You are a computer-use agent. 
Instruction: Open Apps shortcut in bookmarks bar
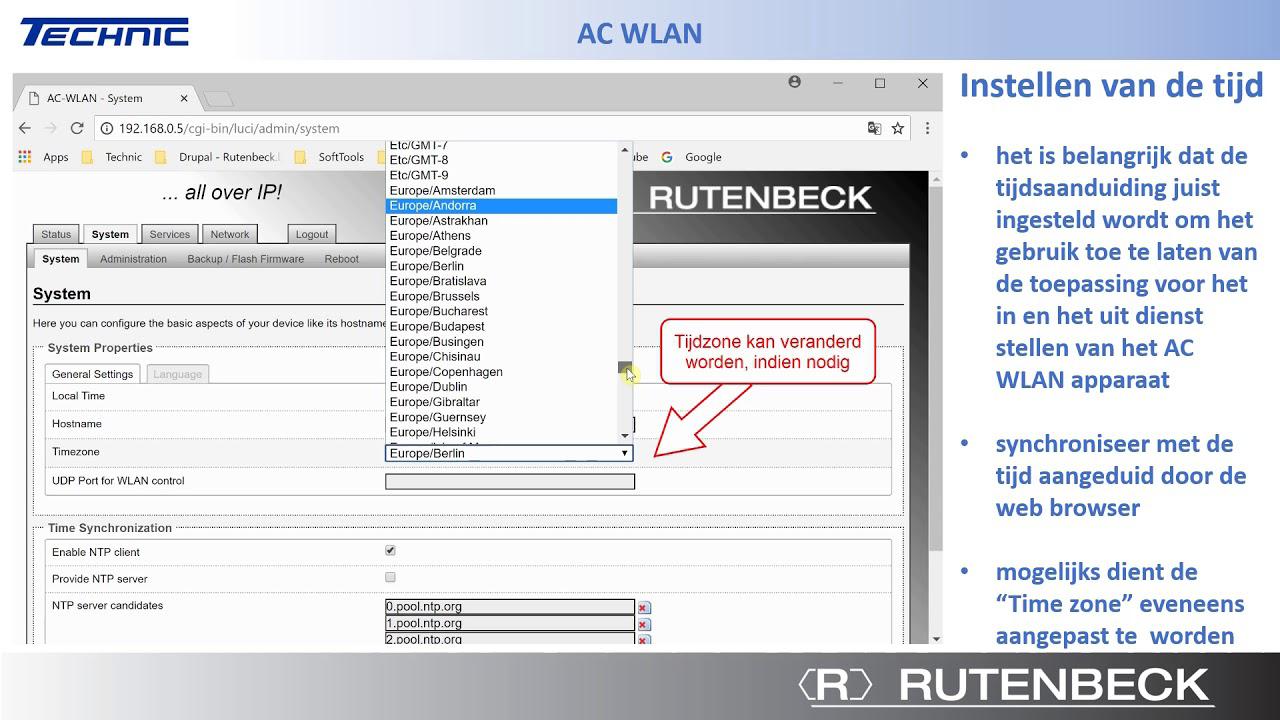click(44, 157)
